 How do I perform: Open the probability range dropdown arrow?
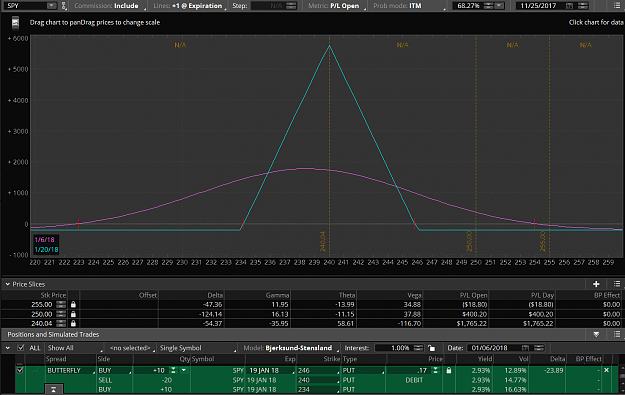point(499,6)
